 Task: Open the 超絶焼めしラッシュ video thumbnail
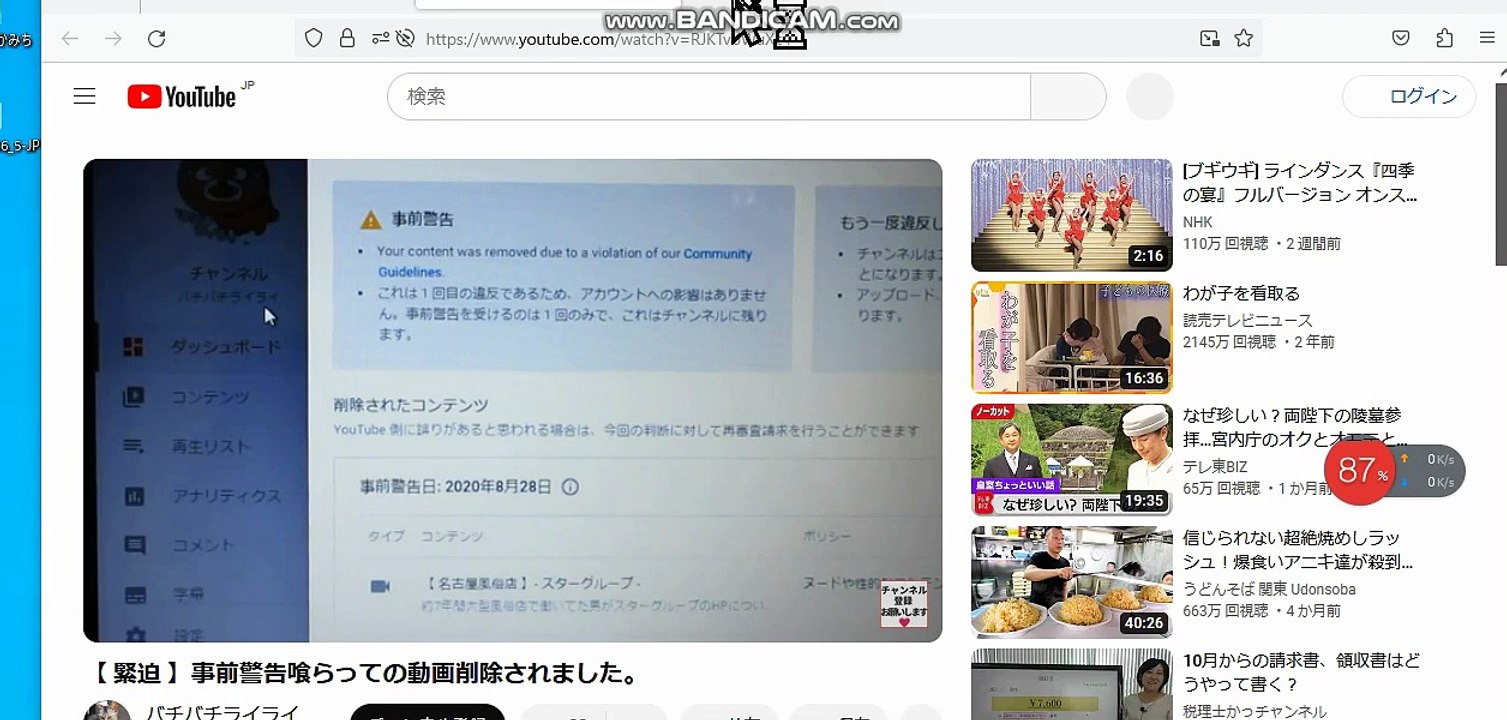[x=1071, y=582]
